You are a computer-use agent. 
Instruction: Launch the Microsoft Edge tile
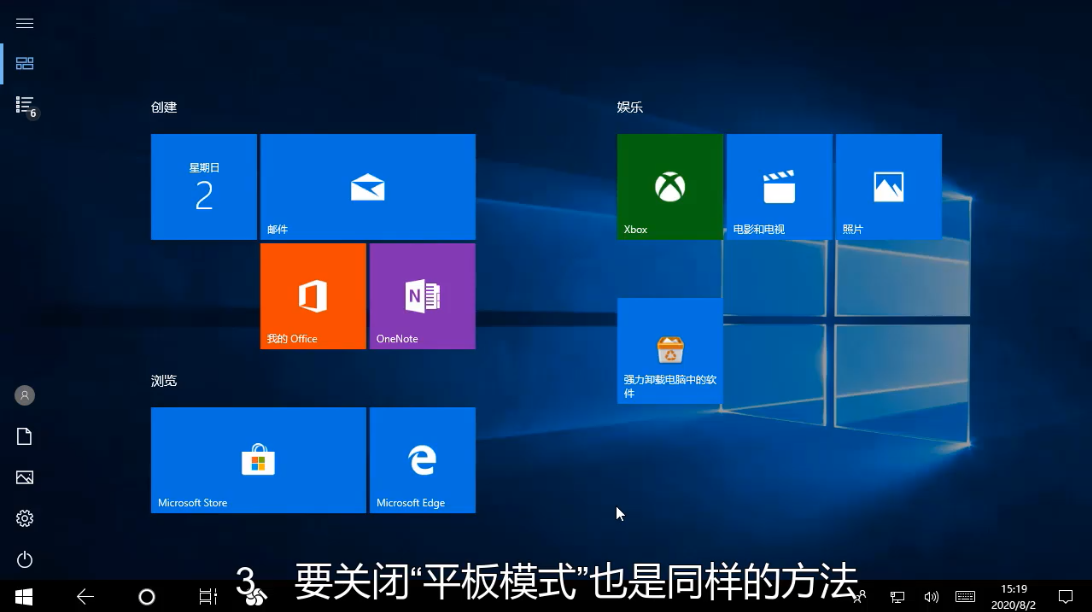423,460
